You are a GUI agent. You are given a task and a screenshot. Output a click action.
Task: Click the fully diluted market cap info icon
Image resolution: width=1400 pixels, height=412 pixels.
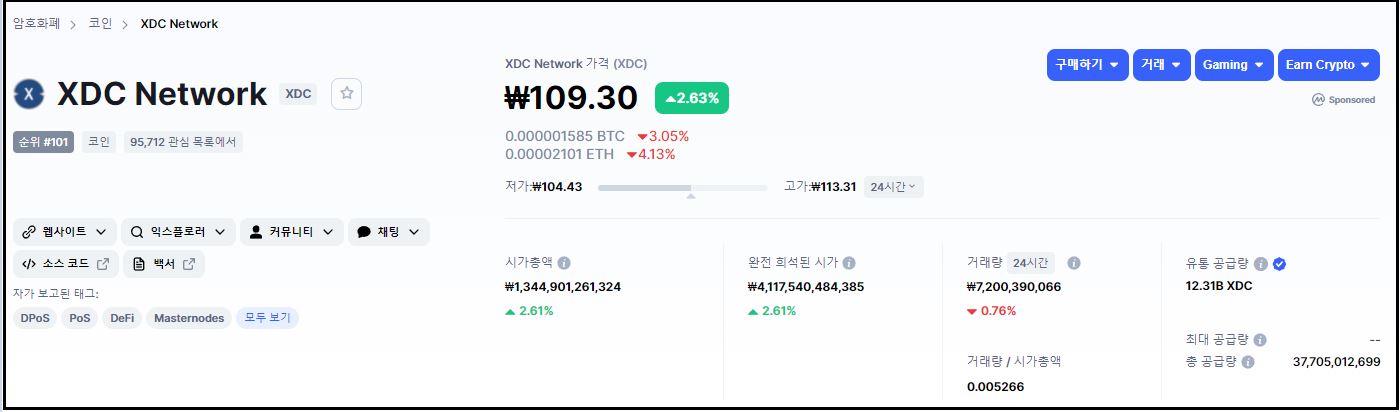[849, 263]
